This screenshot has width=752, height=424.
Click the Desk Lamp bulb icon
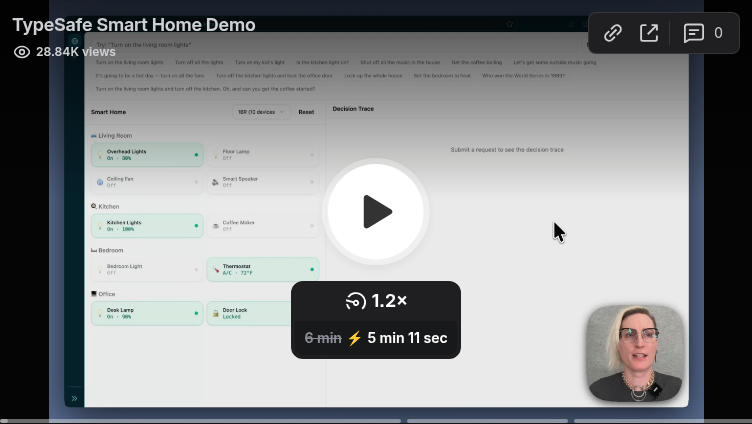coord(100,313)
